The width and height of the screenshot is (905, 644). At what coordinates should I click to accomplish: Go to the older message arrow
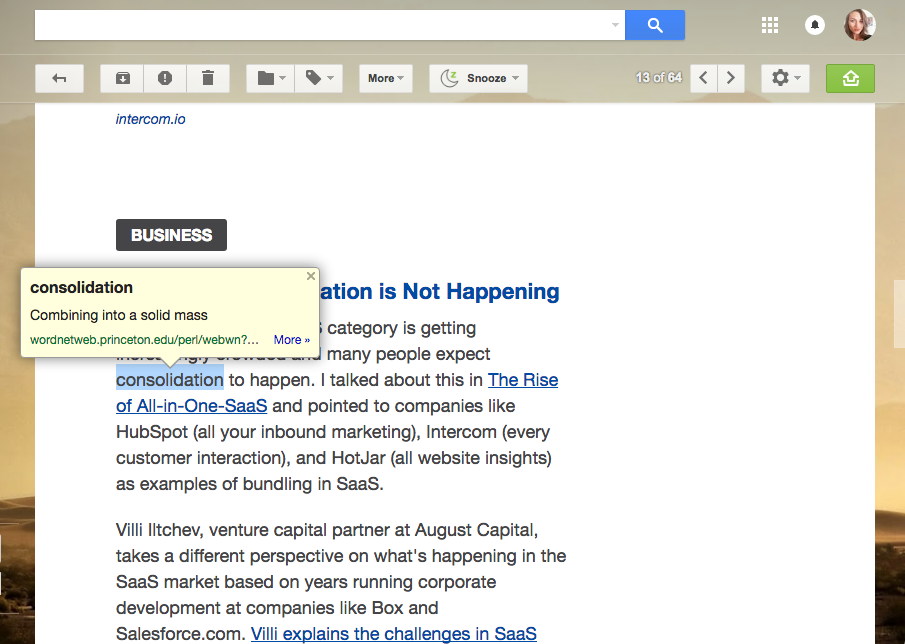[x=731, y=78]
